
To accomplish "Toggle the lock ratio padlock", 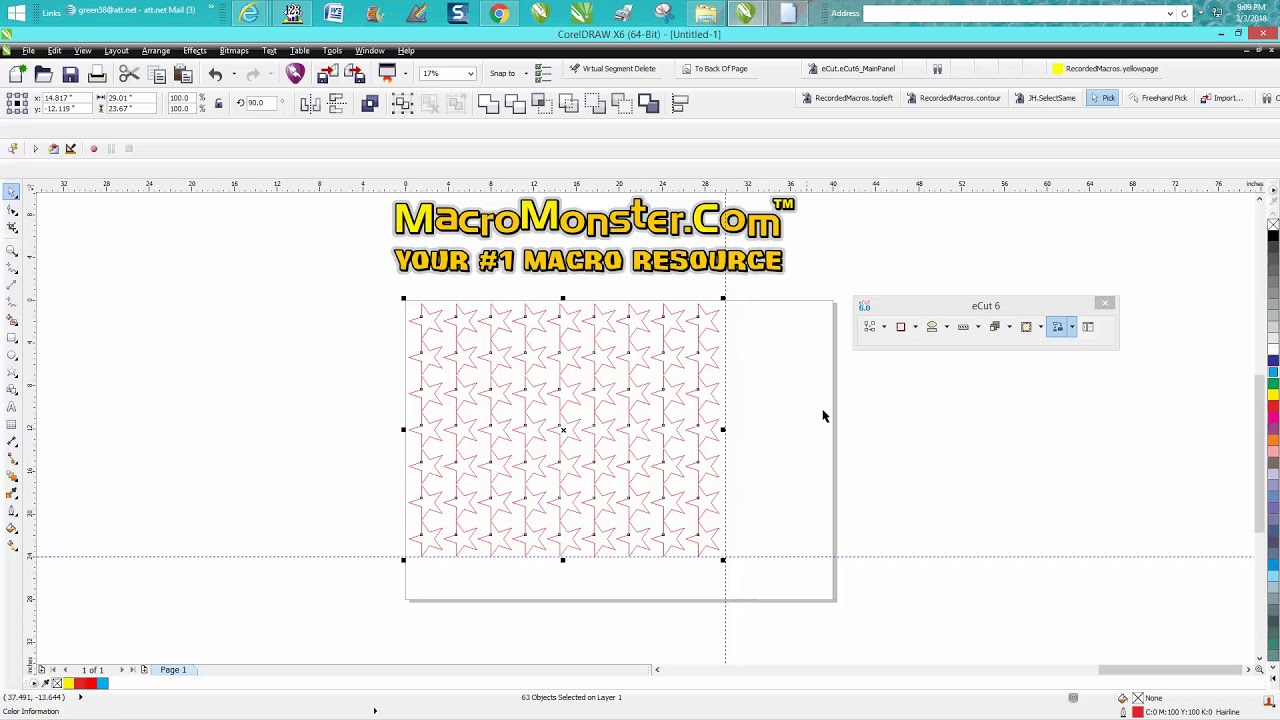I will 218,103.
